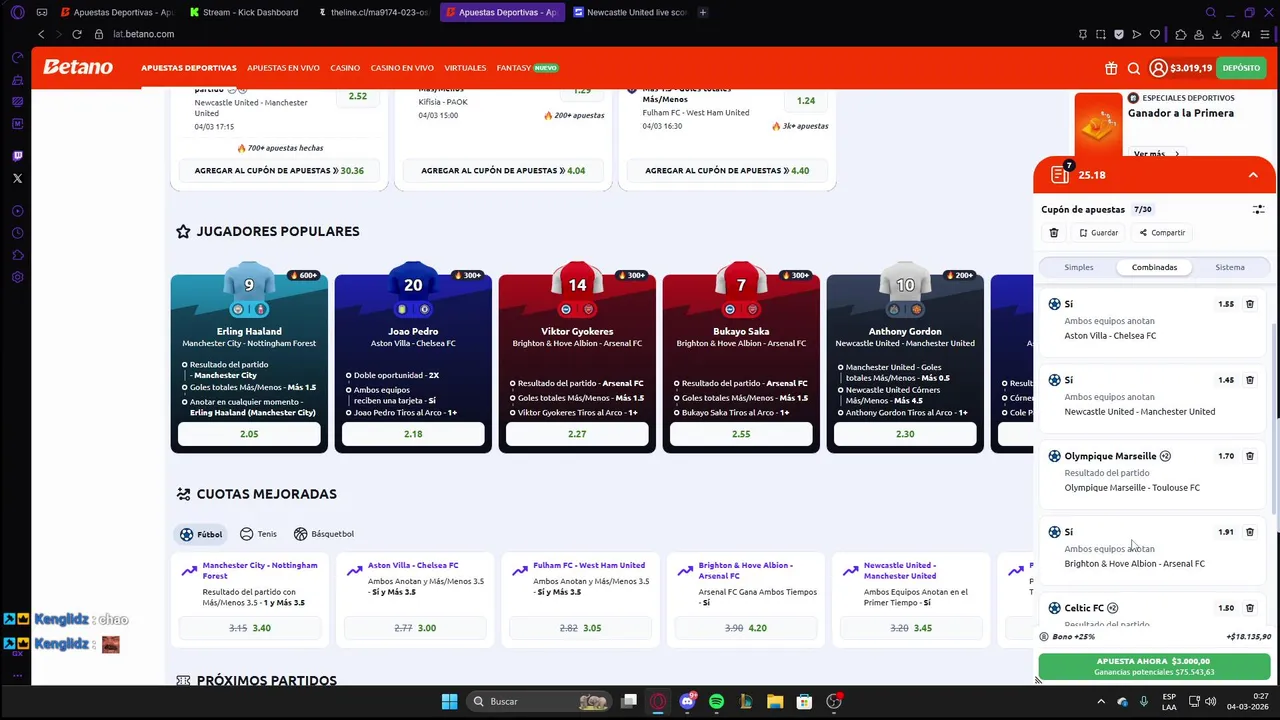Open the gift promotions icon in header
This screenshot has width=1280, height=720.
click(x=1111, y=68)
